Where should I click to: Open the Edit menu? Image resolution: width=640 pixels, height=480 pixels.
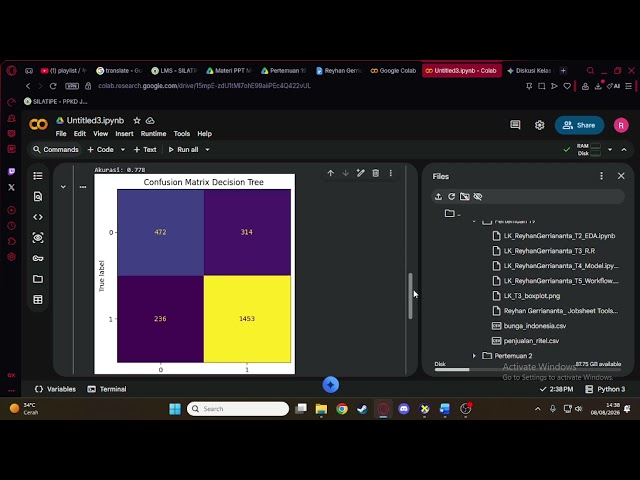[80, 134]
